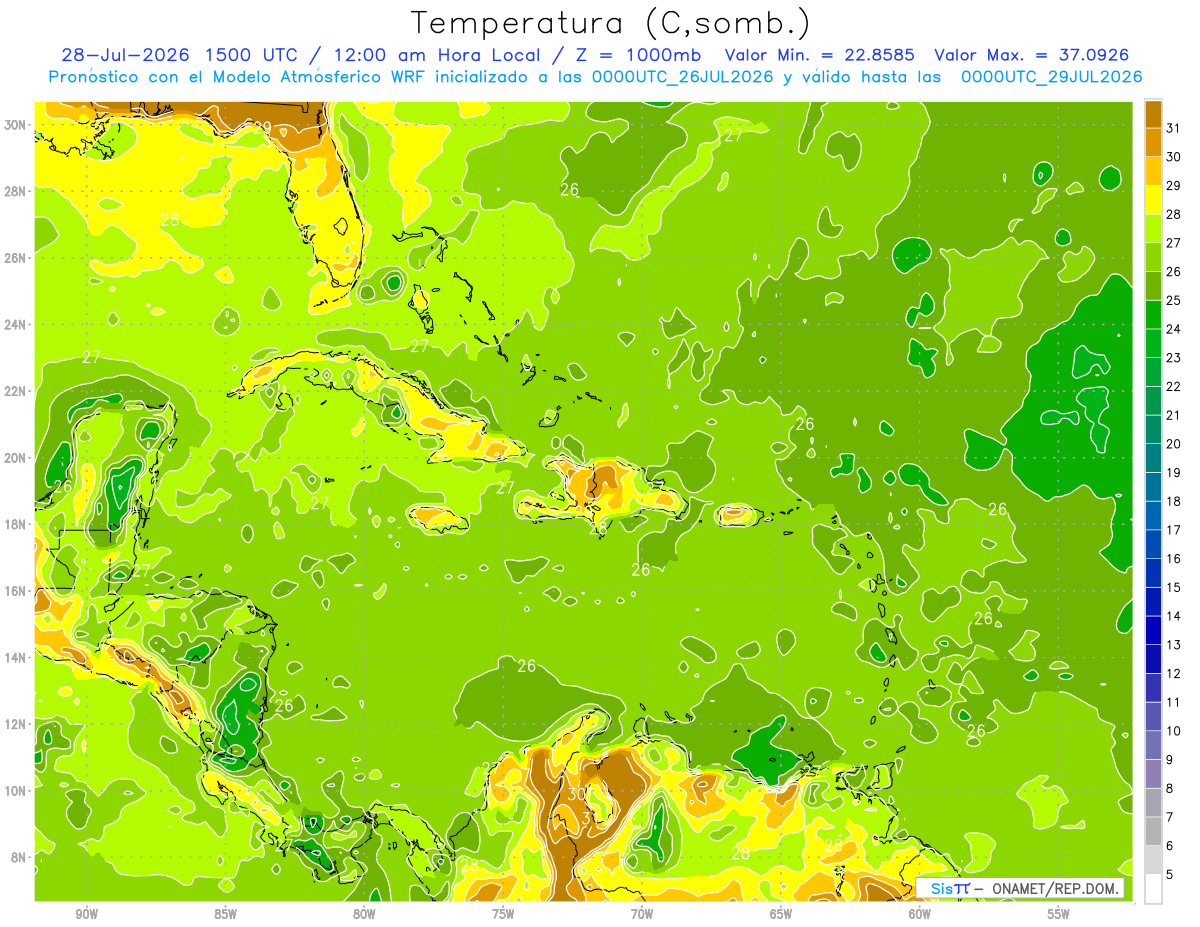Click the 26N latitude axis label
Viewport: 1200px width, 927px height.
point(15,258)
